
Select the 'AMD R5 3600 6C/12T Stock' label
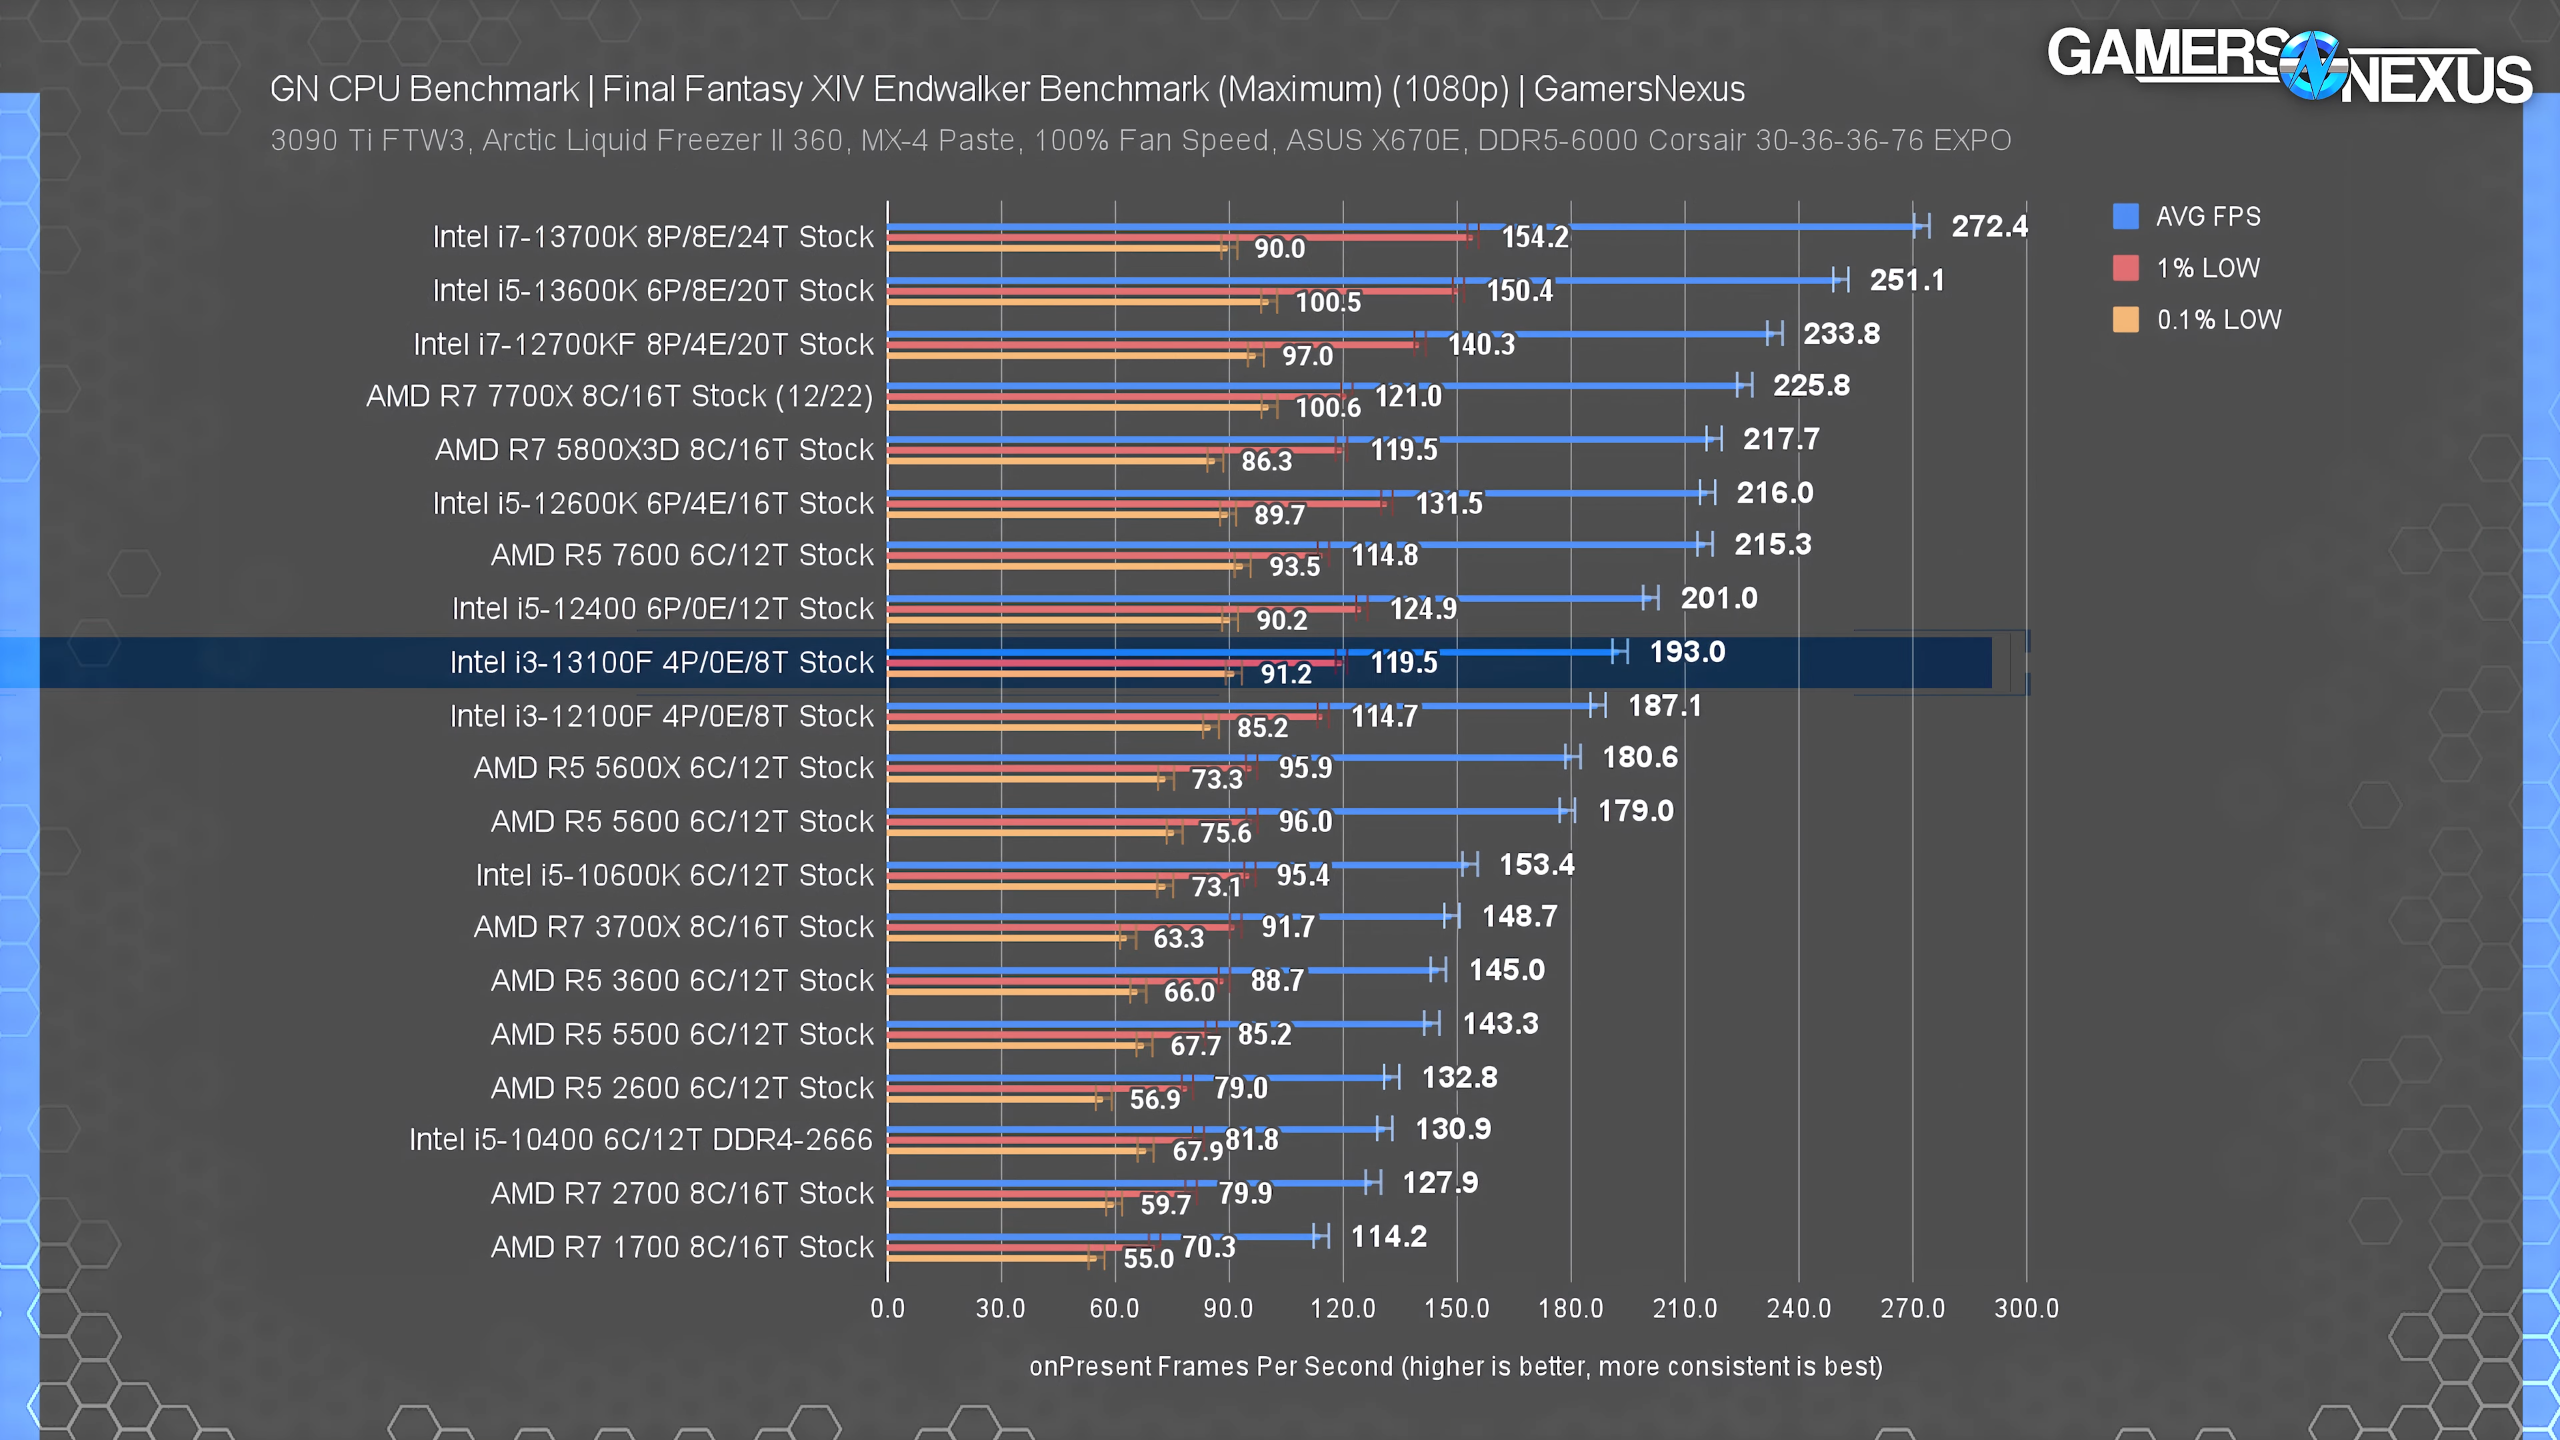click(x=682, y=981)
